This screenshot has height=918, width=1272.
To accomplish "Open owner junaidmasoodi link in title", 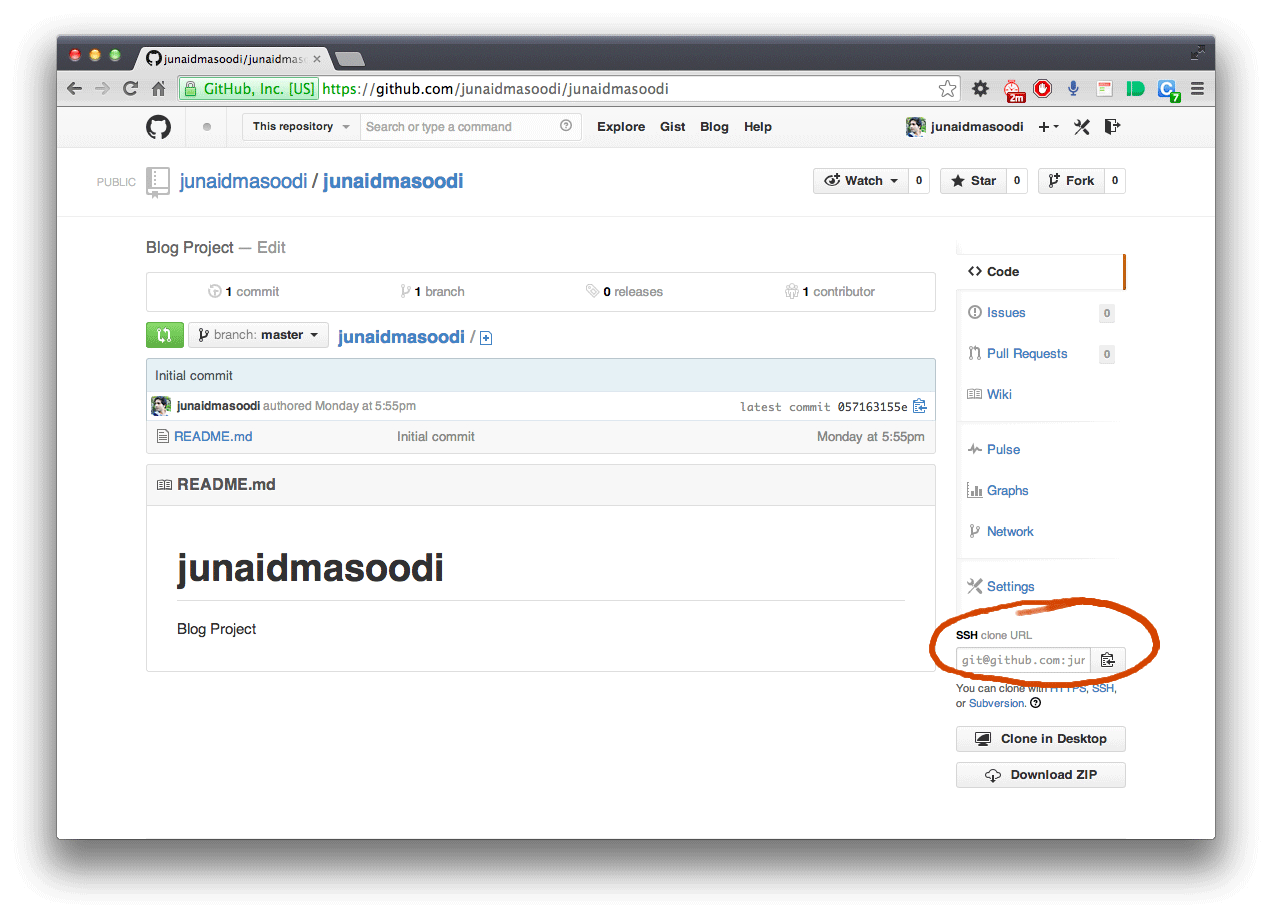I will tap(243, 181).
